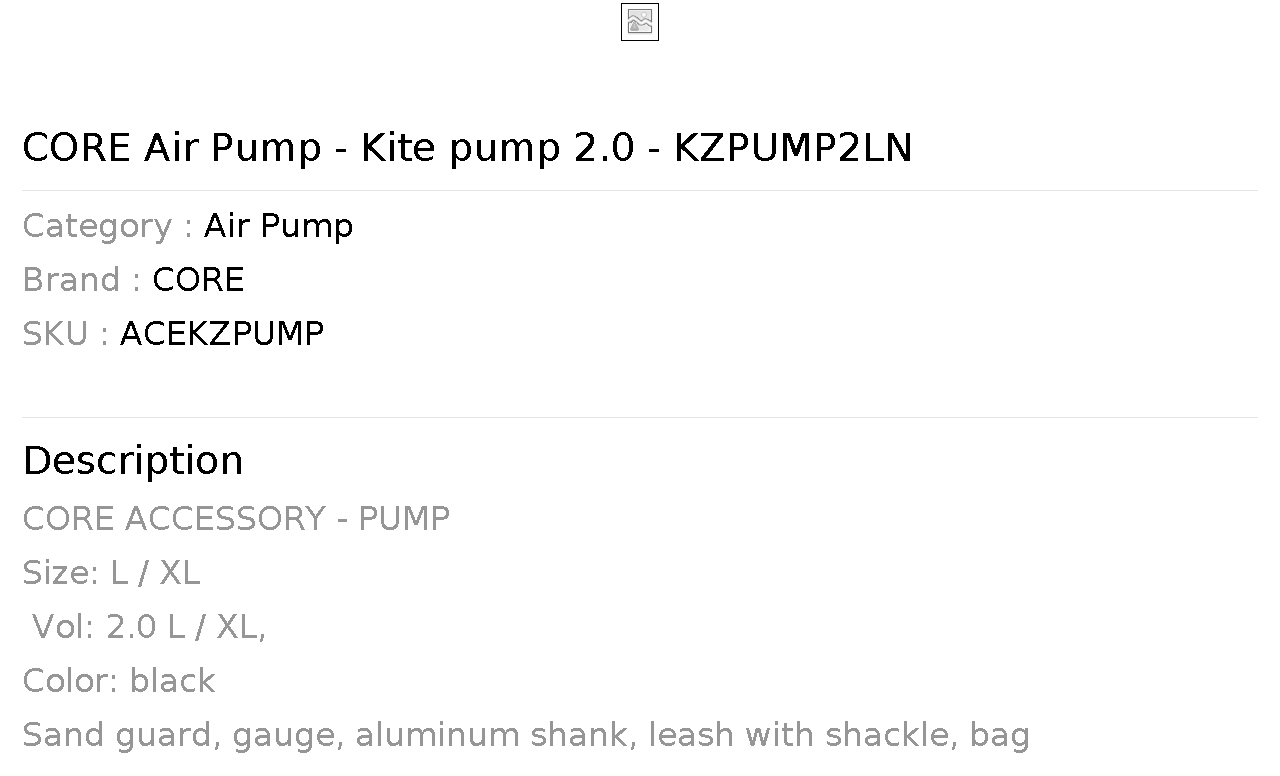
Task: Click the broken product image placeholder icon
Action: [x=640, y=22]
